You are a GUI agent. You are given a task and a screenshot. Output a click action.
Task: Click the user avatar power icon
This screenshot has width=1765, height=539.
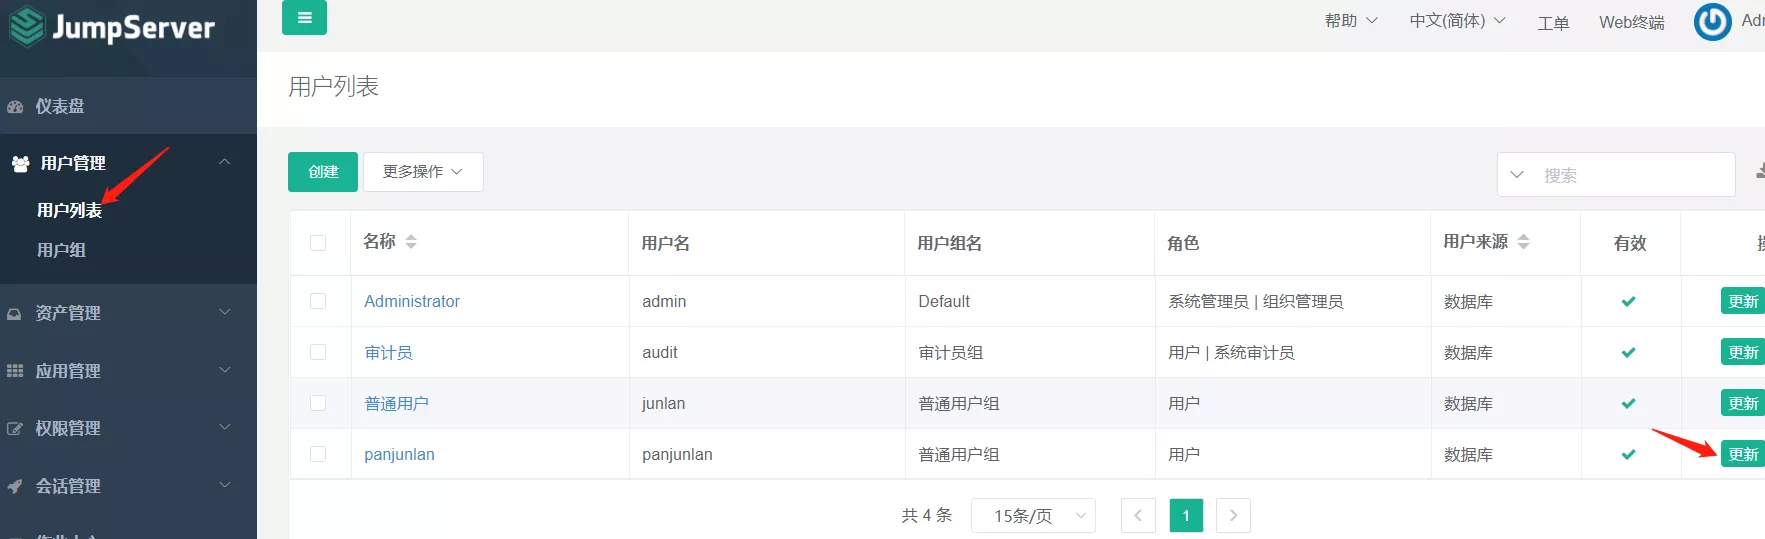coord(1712,22)
